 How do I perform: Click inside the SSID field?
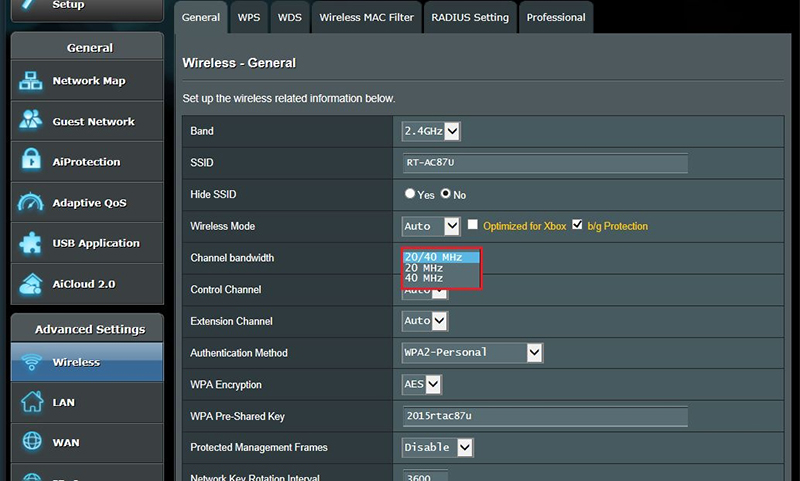544,163
